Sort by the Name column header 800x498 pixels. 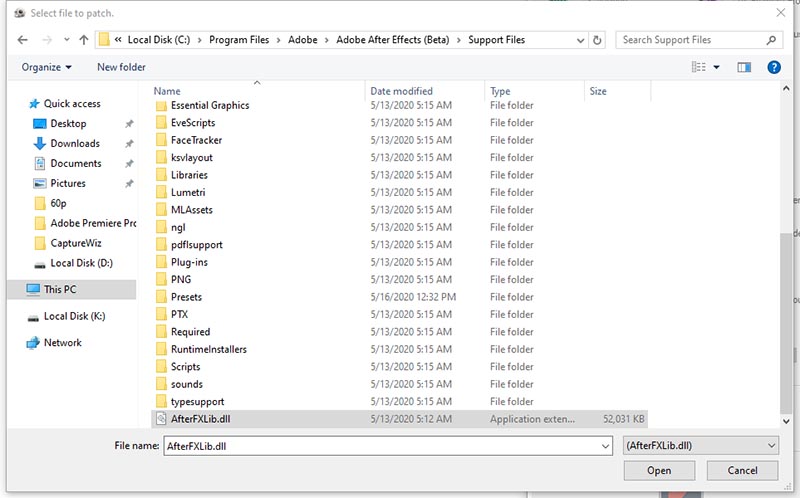[x=167, y=91]
